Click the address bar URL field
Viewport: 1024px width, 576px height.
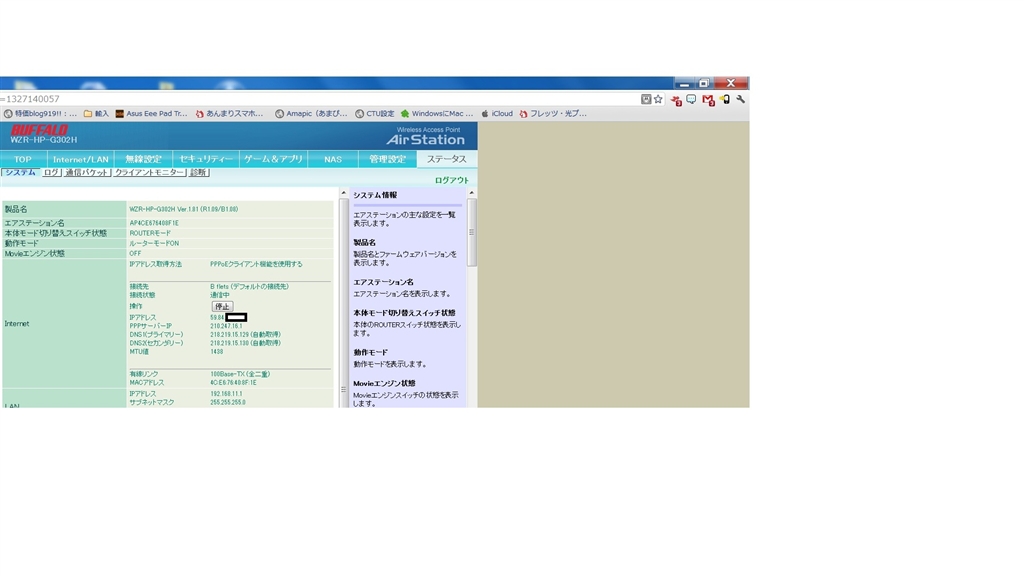click(x=319, y=99)
